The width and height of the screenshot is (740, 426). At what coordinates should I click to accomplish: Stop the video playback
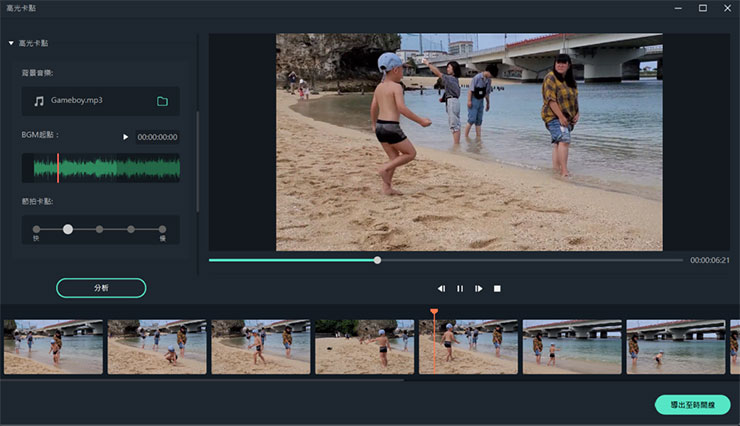click(497, 288)
